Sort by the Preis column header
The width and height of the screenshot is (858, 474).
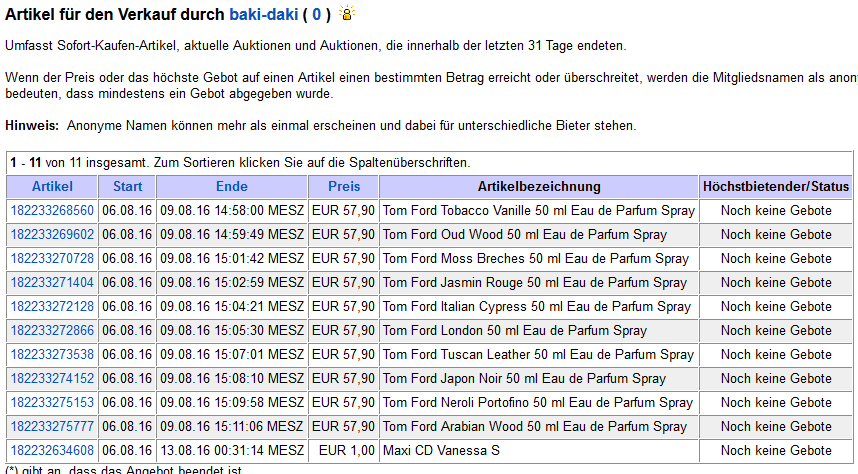point(344,187)
